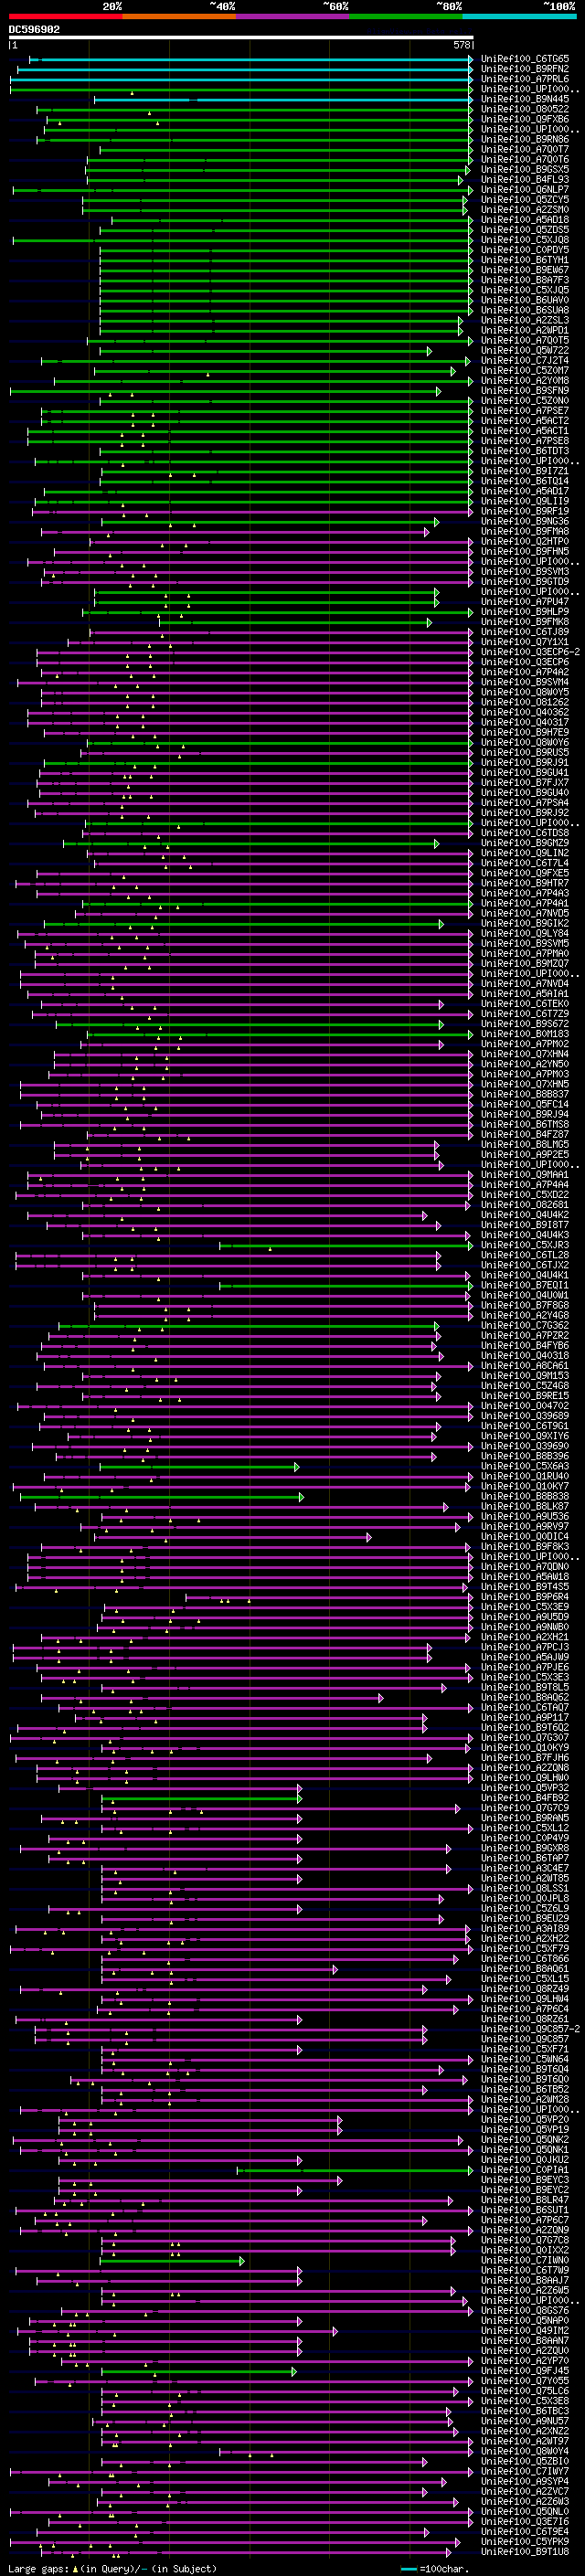Screen dimensions: 585x2576
Task: Select label UniRef100_Q5W722
Action: pos(525,351)
